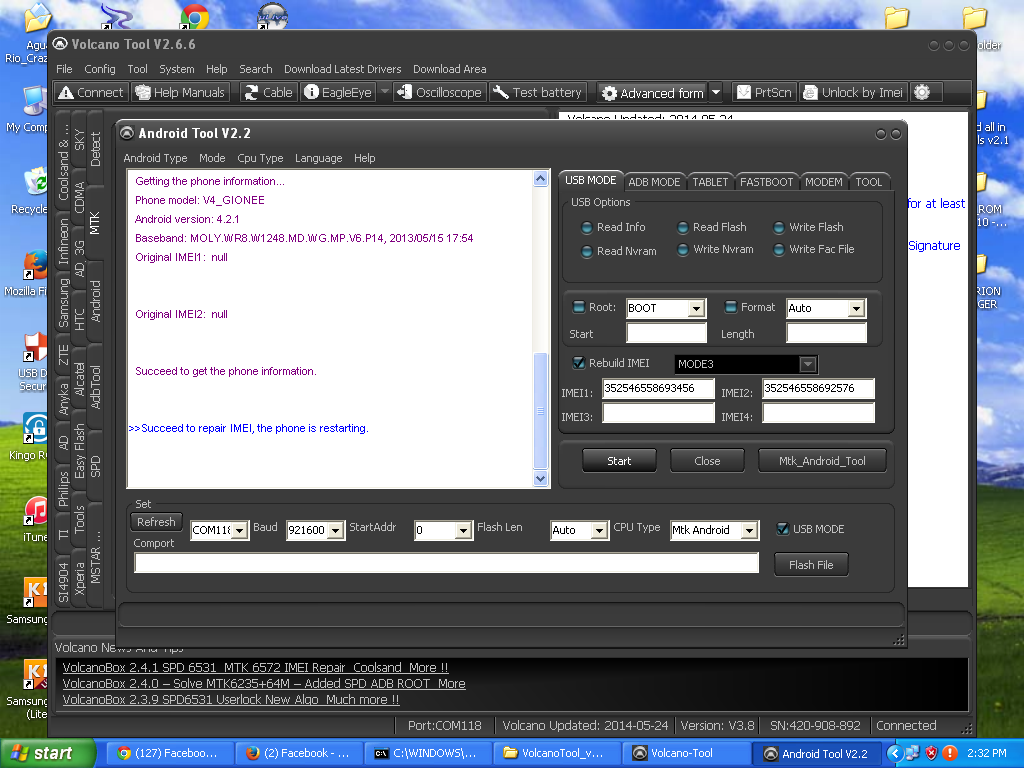Select the Write Flash radio option
Image resolution: width=1024 pixels, height=768 pixels.
coord(779,228)
